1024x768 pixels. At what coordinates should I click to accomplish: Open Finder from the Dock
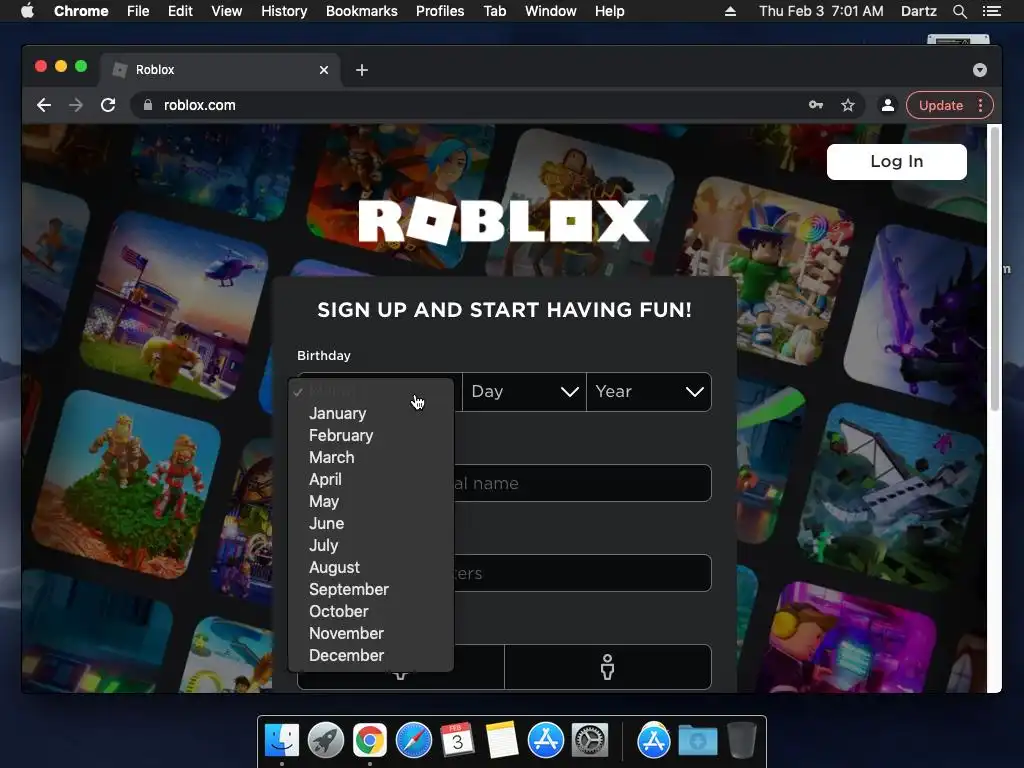tap(281, 741)
